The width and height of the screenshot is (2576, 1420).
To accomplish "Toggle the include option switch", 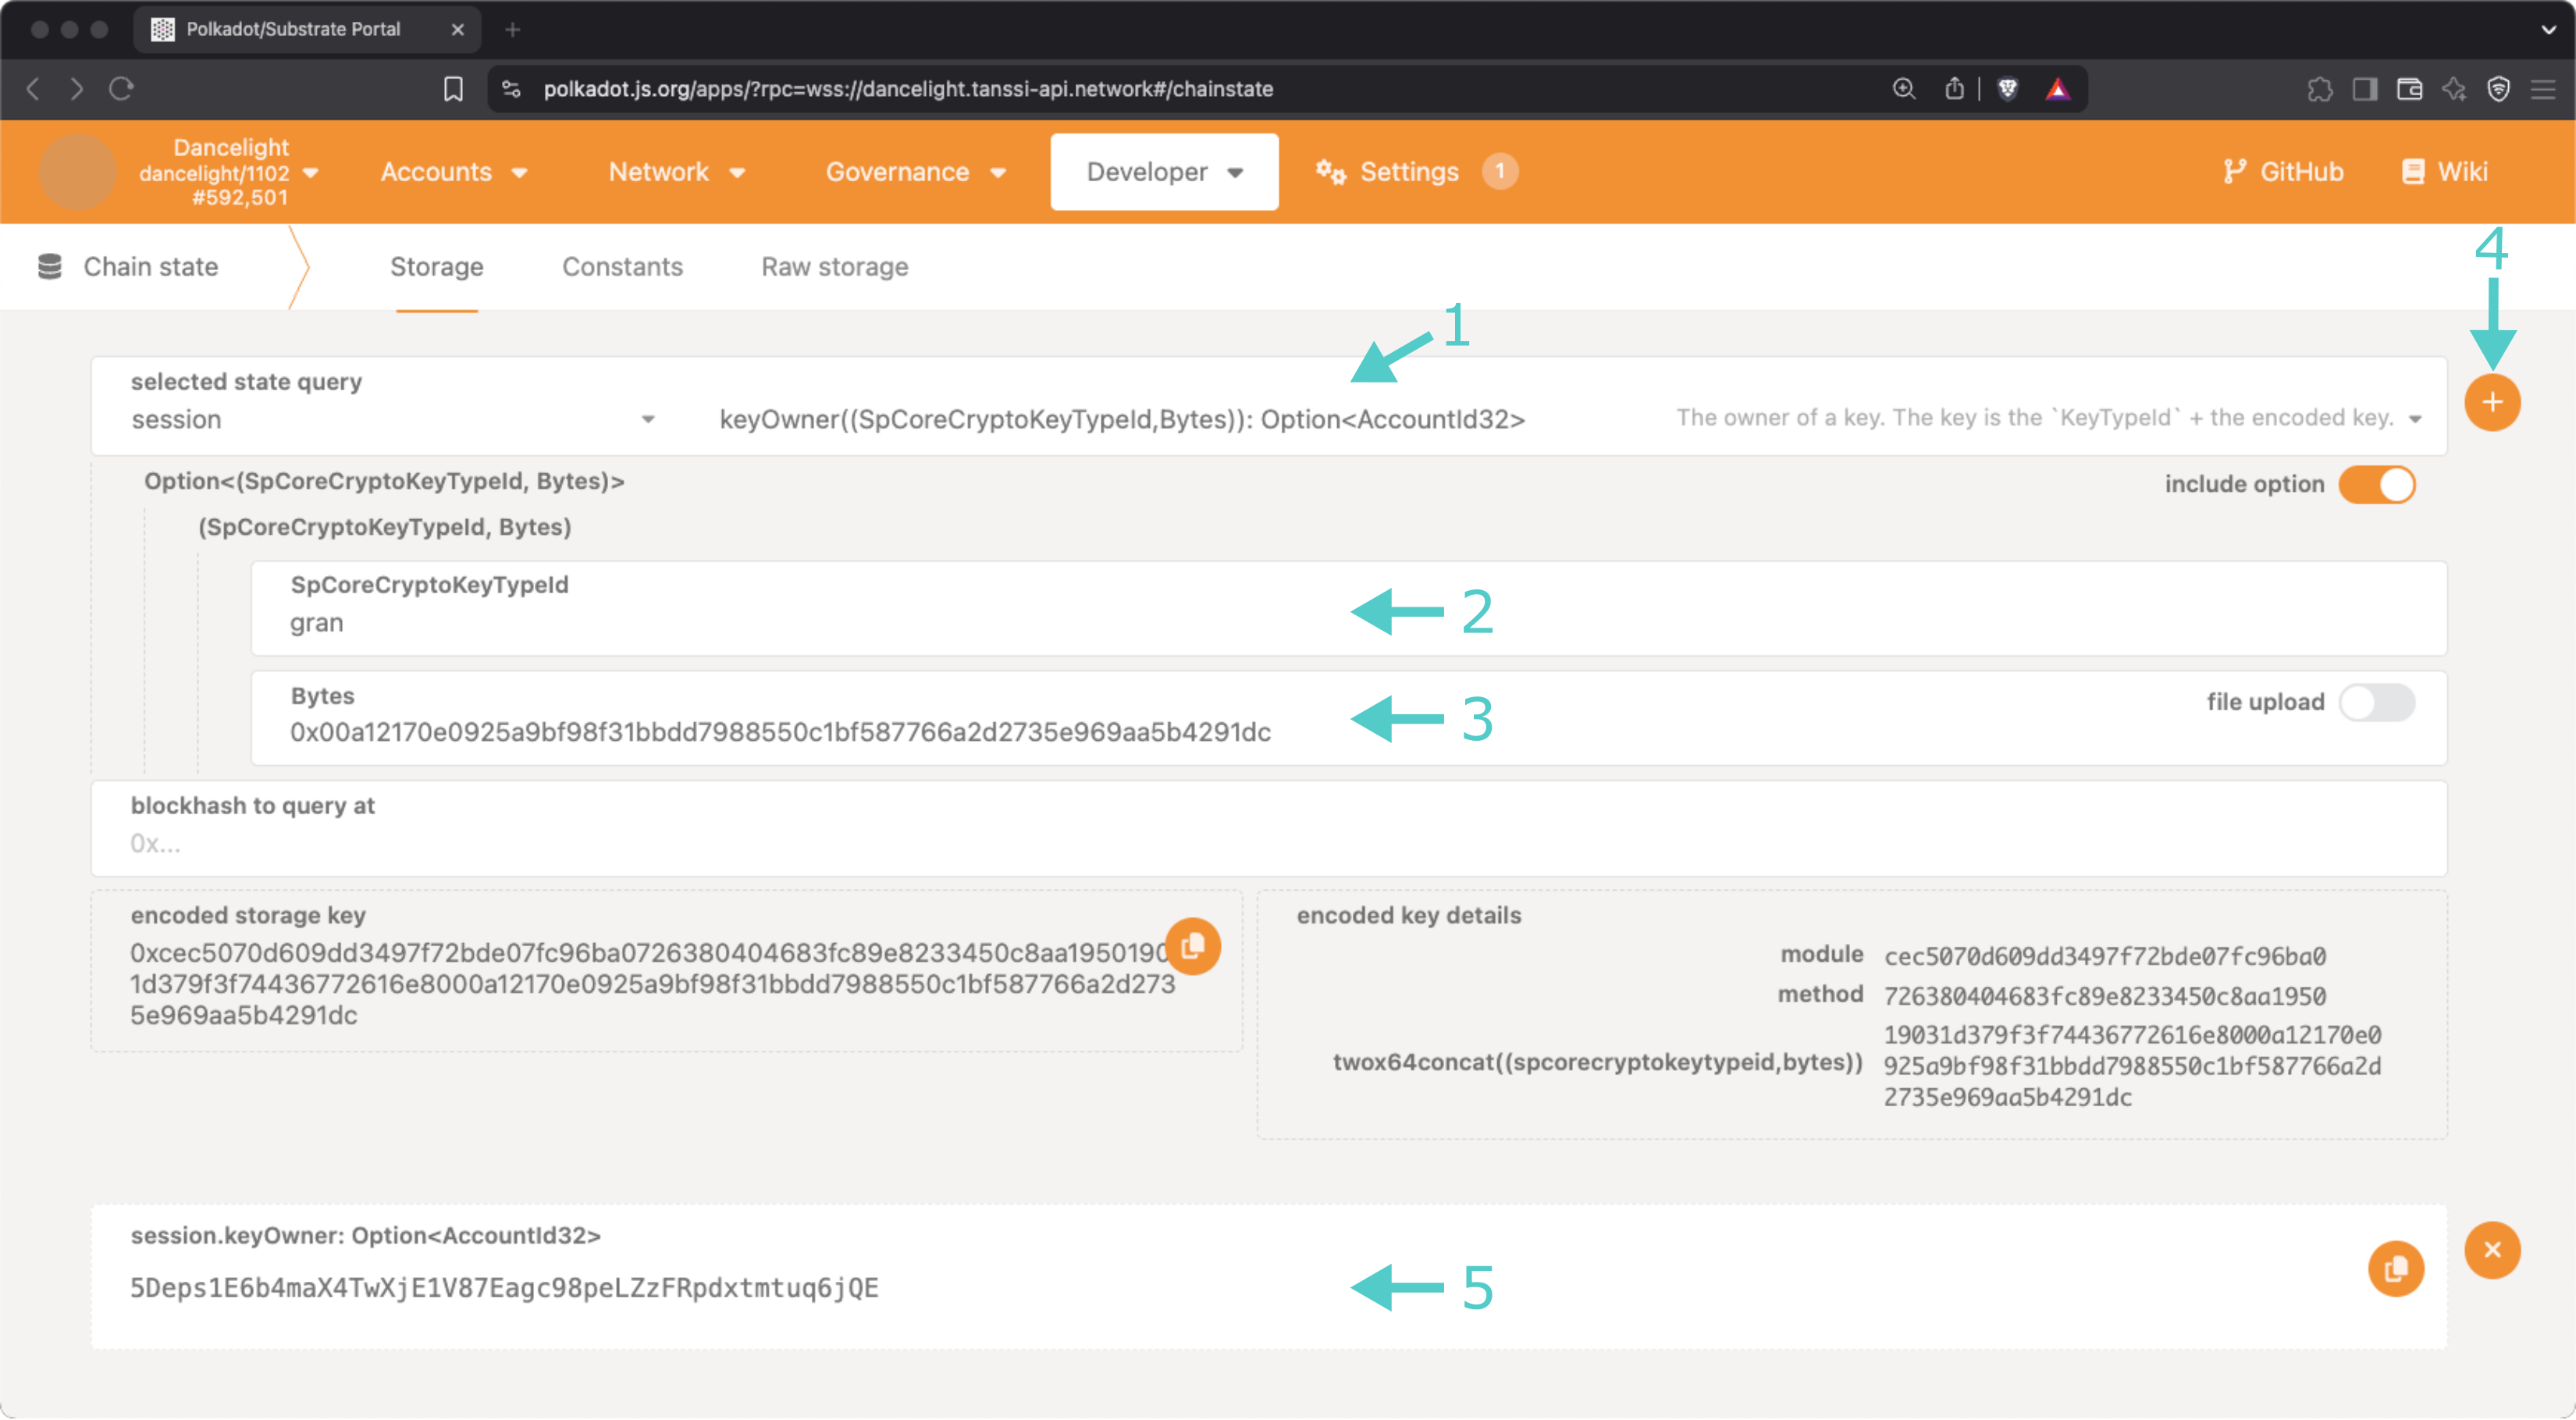I will coord(2376,484).
